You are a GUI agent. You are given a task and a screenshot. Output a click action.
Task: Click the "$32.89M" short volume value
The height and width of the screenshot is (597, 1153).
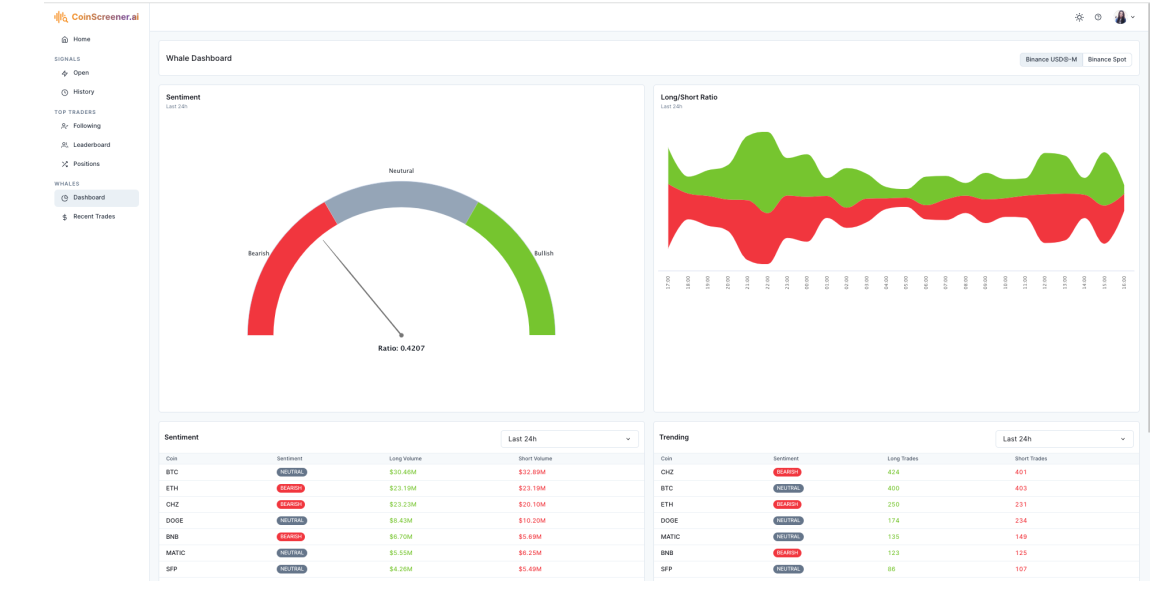click(x=532, y=472)
